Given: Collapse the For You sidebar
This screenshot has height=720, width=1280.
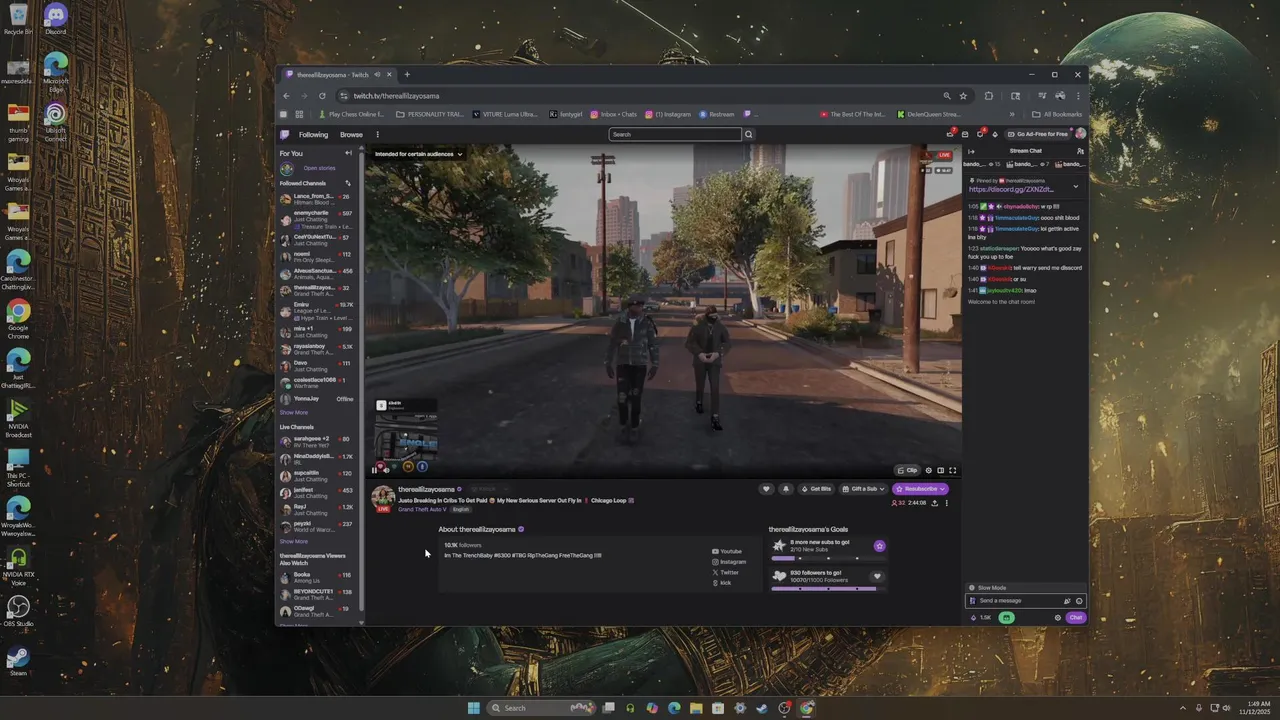Looking at the screenshot, I should pos(348,153).
